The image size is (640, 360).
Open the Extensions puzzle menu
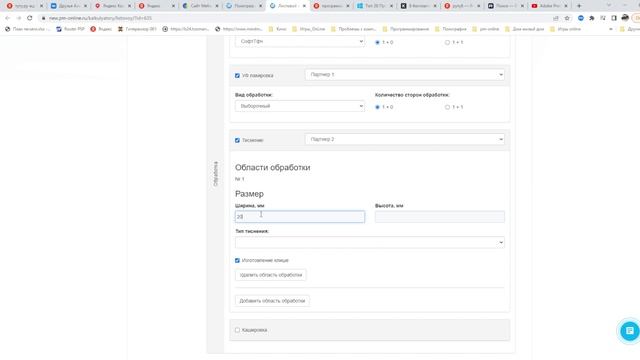click(592, 18)
